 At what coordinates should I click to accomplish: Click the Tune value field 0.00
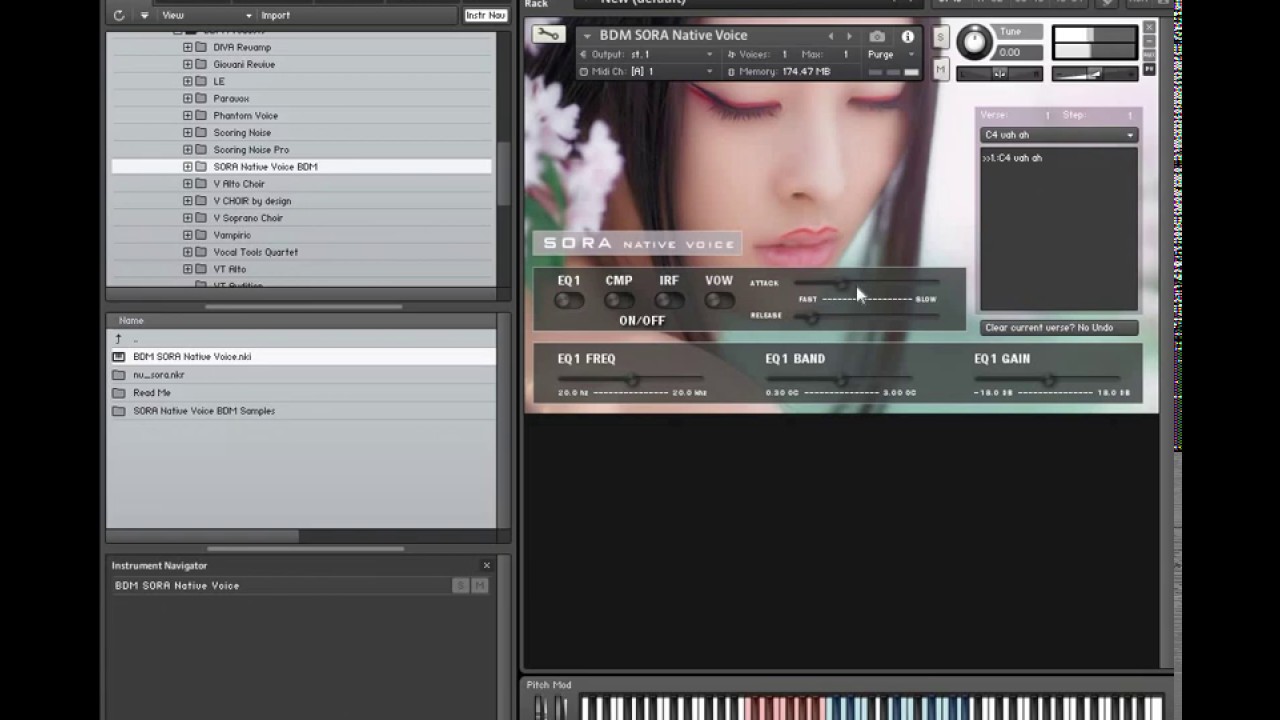pos(1017,52)
